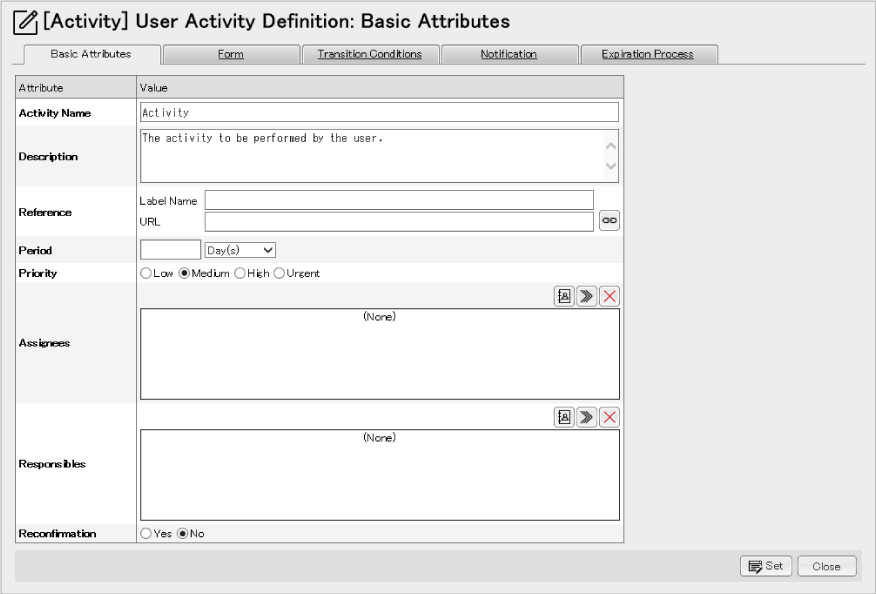Click the Set button
This screenshot has height=594, width=876.
(765, 566)
